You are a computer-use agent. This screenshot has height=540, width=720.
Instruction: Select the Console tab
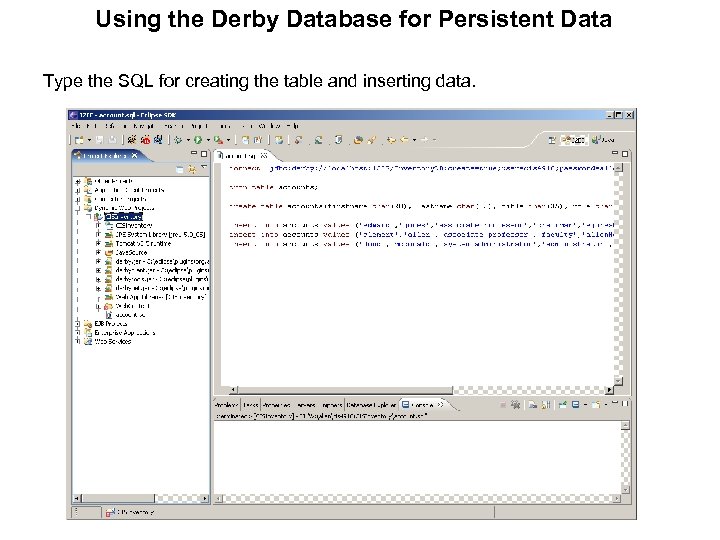[422, 405]
